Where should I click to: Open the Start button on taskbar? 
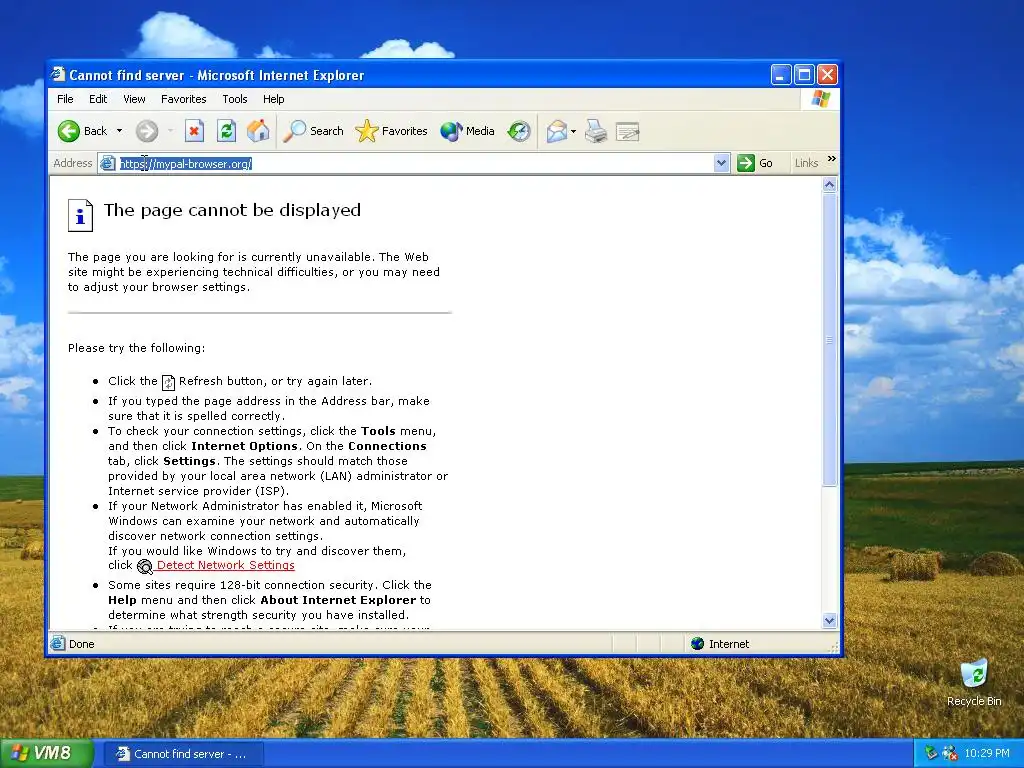(46, 754)
